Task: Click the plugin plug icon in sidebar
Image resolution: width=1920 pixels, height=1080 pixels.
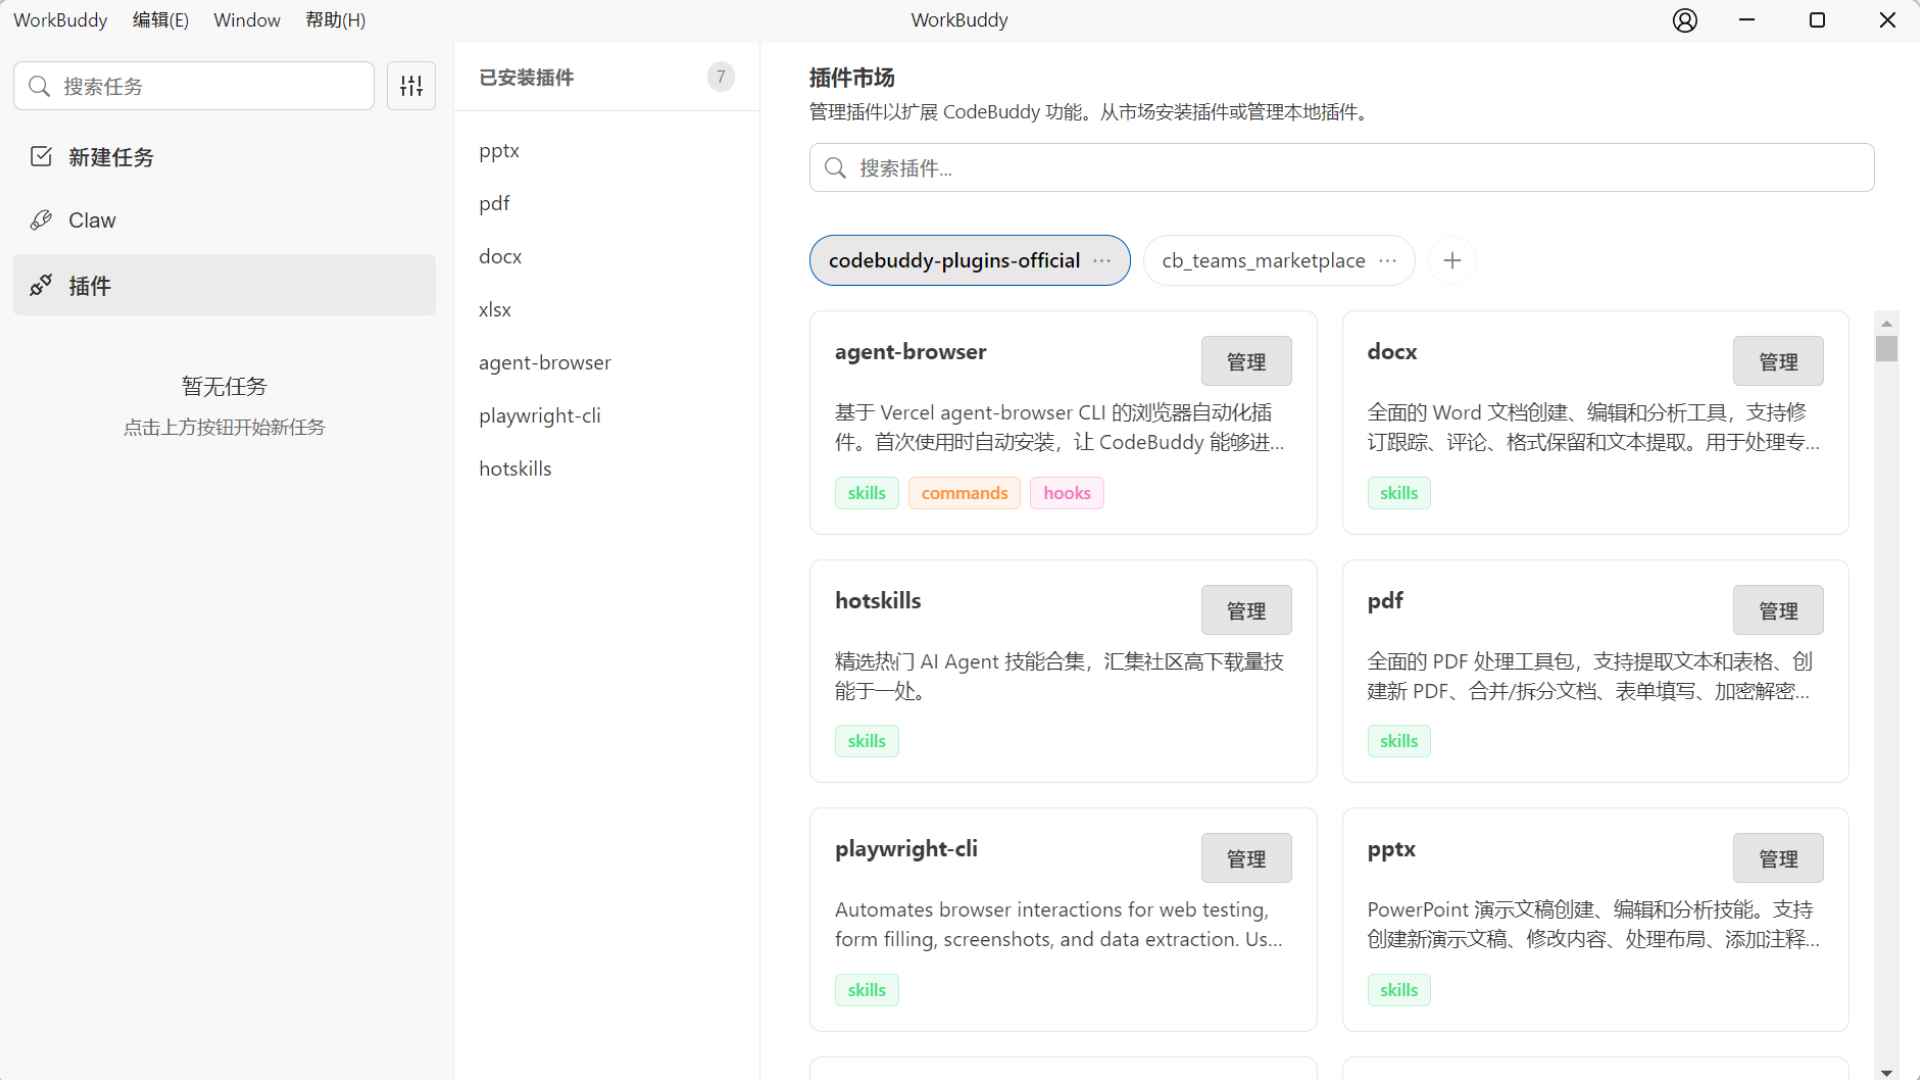Action: (41, 286)
